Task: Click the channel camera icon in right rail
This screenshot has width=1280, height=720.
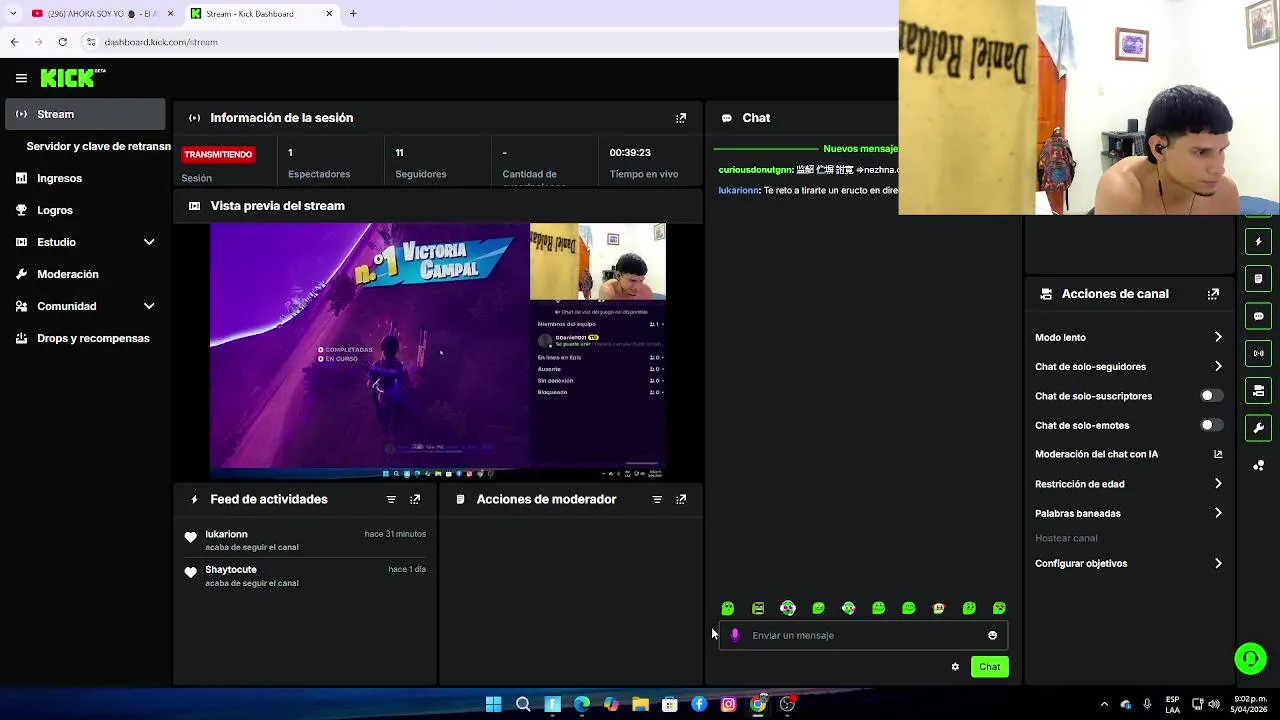Action: click(1258, 390)
